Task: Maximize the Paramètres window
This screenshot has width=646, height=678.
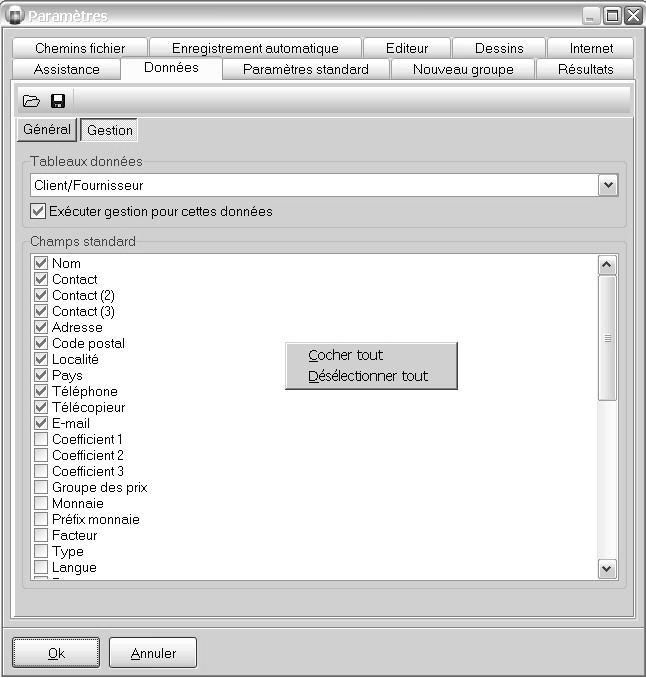Action: pos(613,16)
